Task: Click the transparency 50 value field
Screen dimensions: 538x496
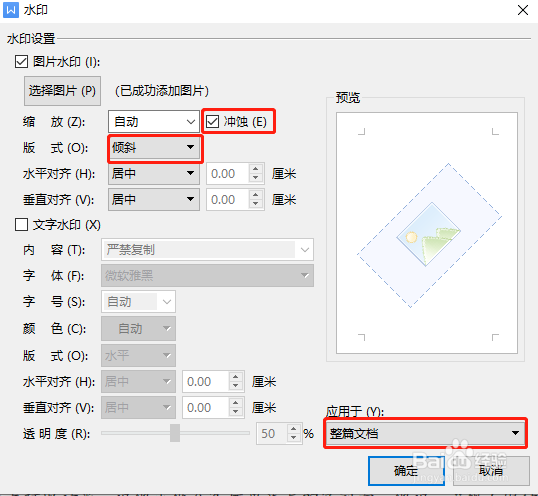Action: pyautogui.click(x=272, y=434)
